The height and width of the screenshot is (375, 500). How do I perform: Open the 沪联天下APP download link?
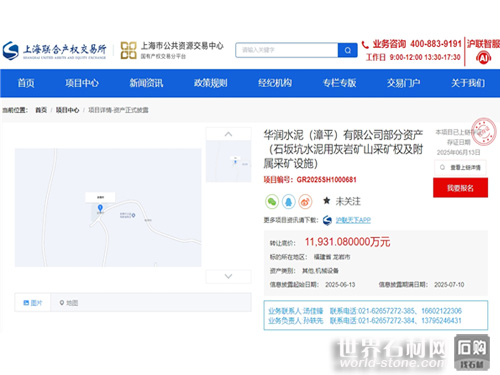353,220
